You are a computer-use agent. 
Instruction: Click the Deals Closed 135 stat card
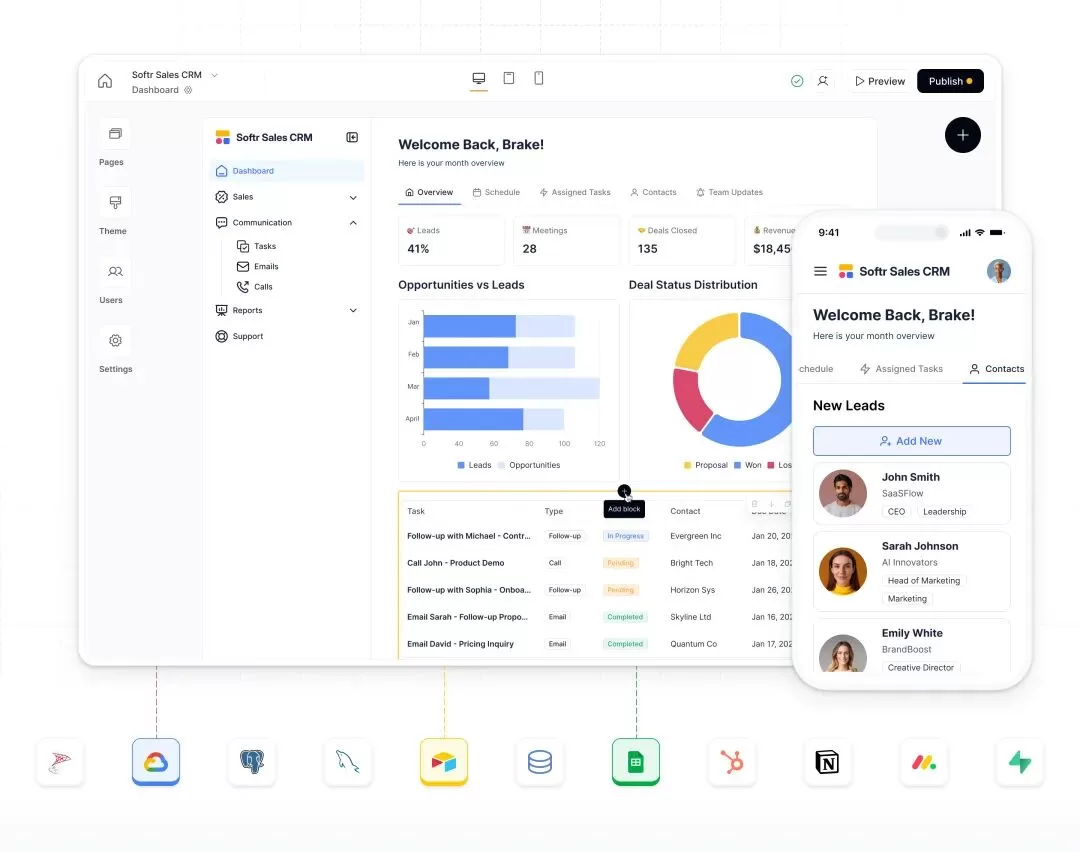click(681, 240)
